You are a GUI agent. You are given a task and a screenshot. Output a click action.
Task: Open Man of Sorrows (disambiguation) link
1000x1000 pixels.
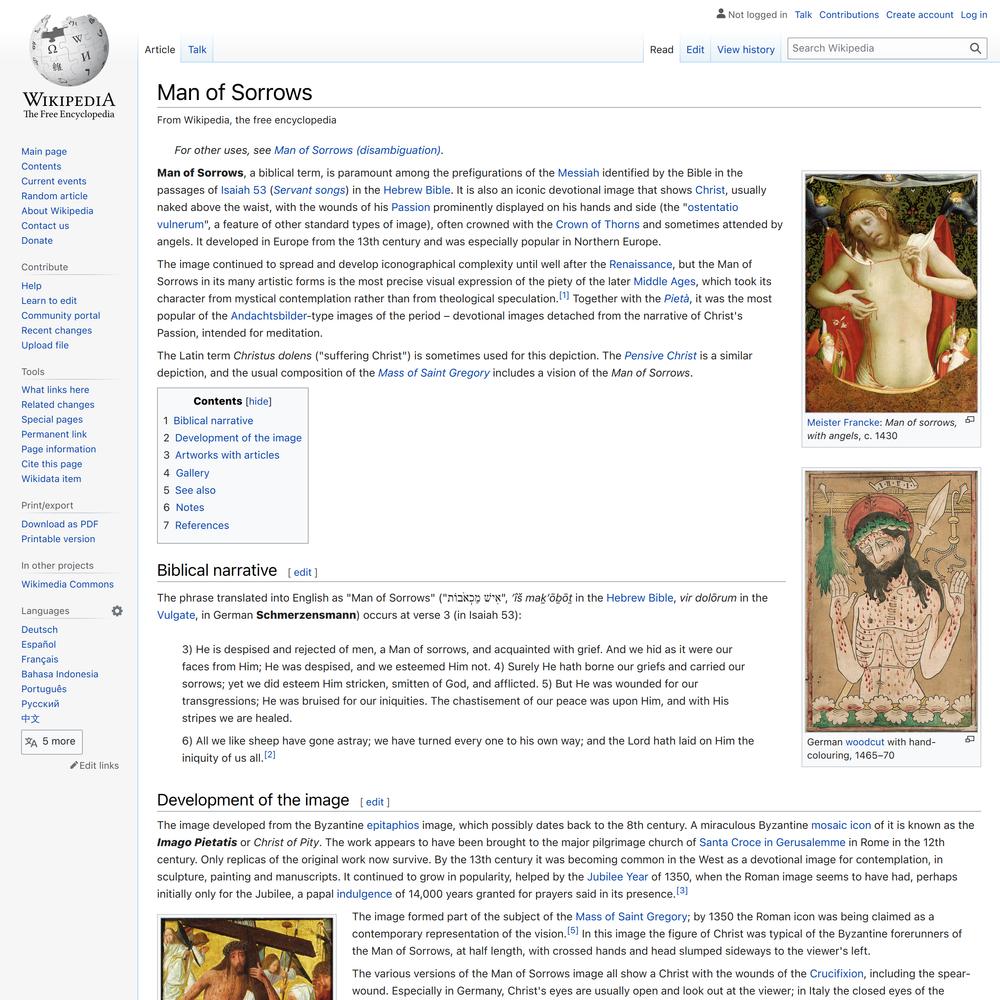click(357, 151)
